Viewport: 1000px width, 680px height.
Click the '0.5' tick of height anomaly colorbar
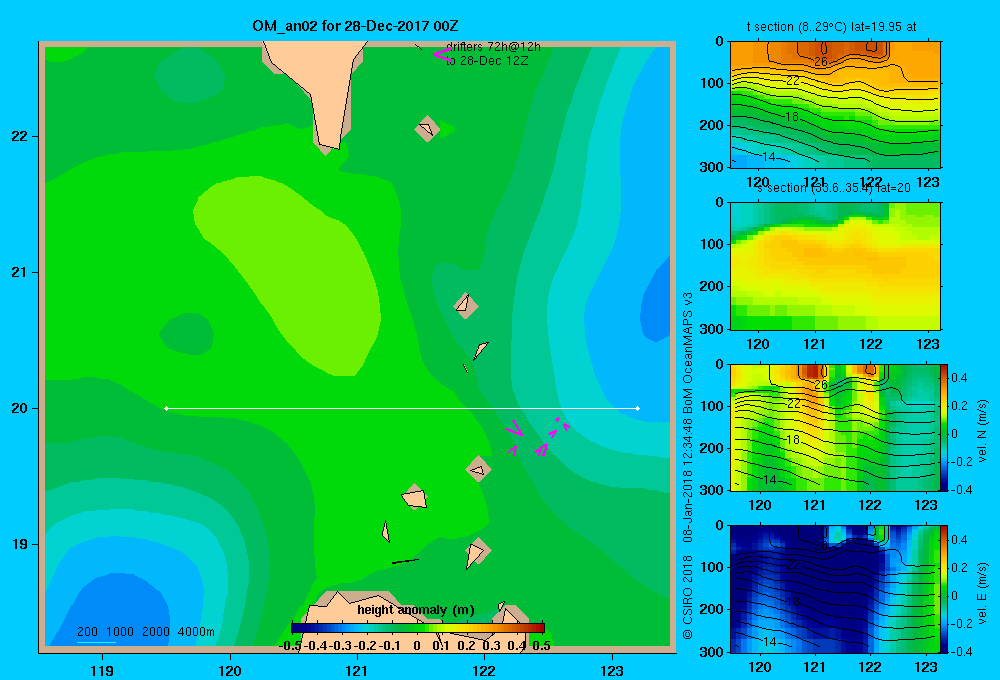[541, 646]
